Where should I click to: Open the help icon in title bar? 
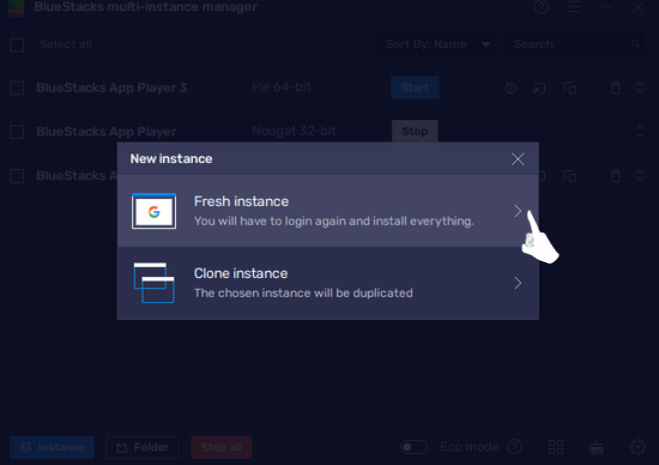point(541,7)
